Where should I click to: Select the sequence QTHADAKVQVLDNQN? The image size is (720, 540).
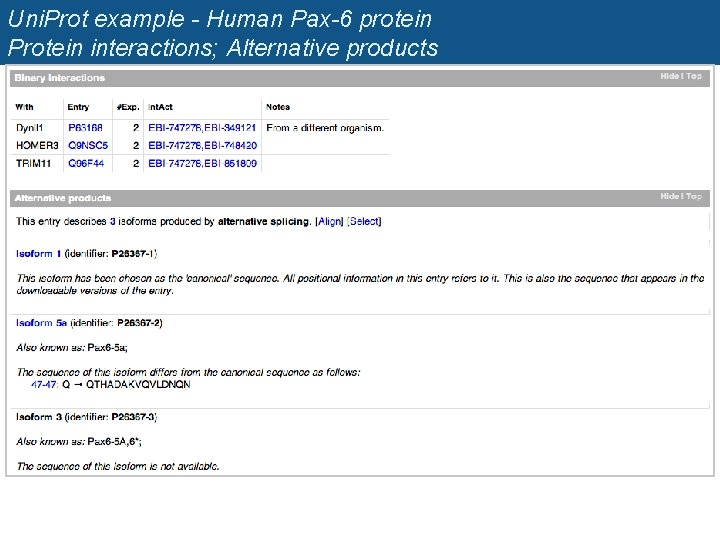138,385
